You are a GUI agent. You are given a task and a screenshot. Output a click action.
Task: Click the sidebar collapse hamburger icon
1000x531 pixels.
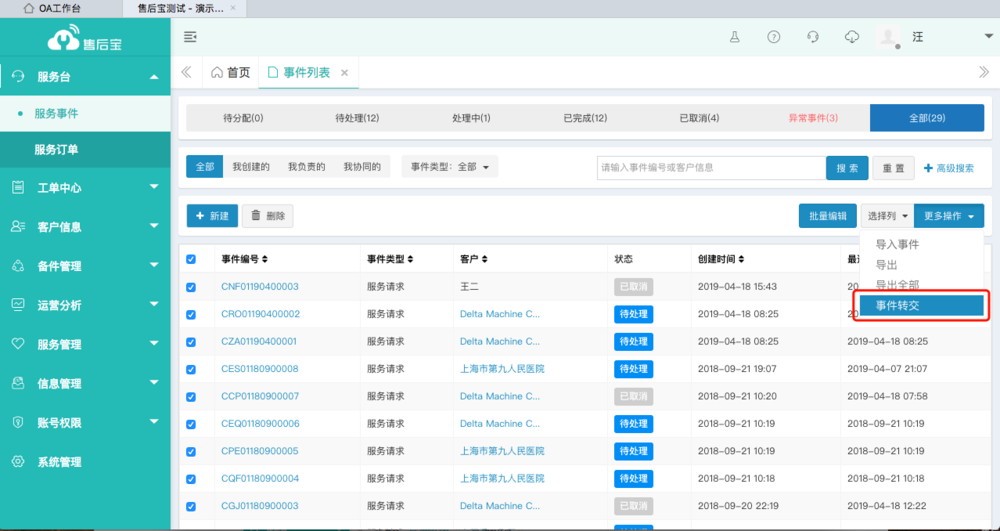pos(190,37)
